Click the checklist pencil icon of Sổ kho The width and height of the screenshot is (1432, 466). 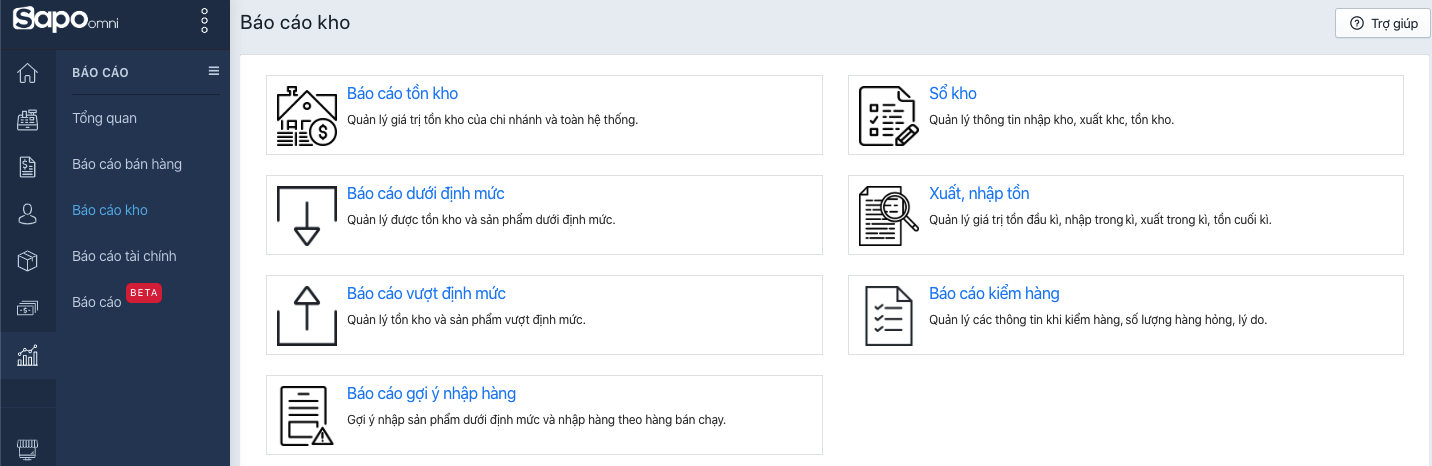888,115
